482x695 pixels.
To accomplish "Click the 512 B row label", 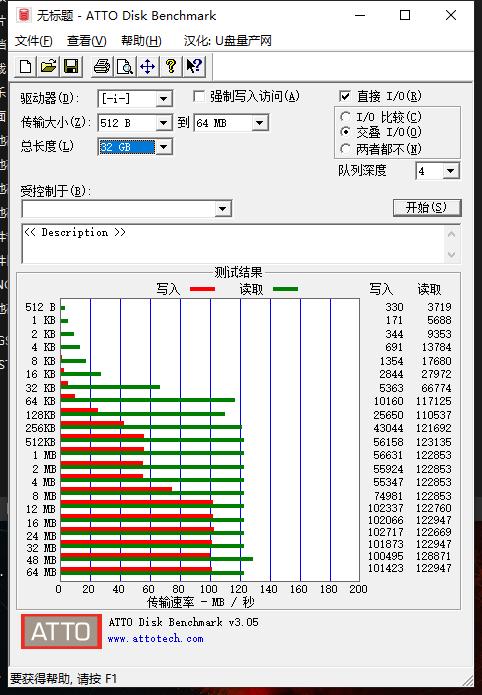I will click(40, 307).
